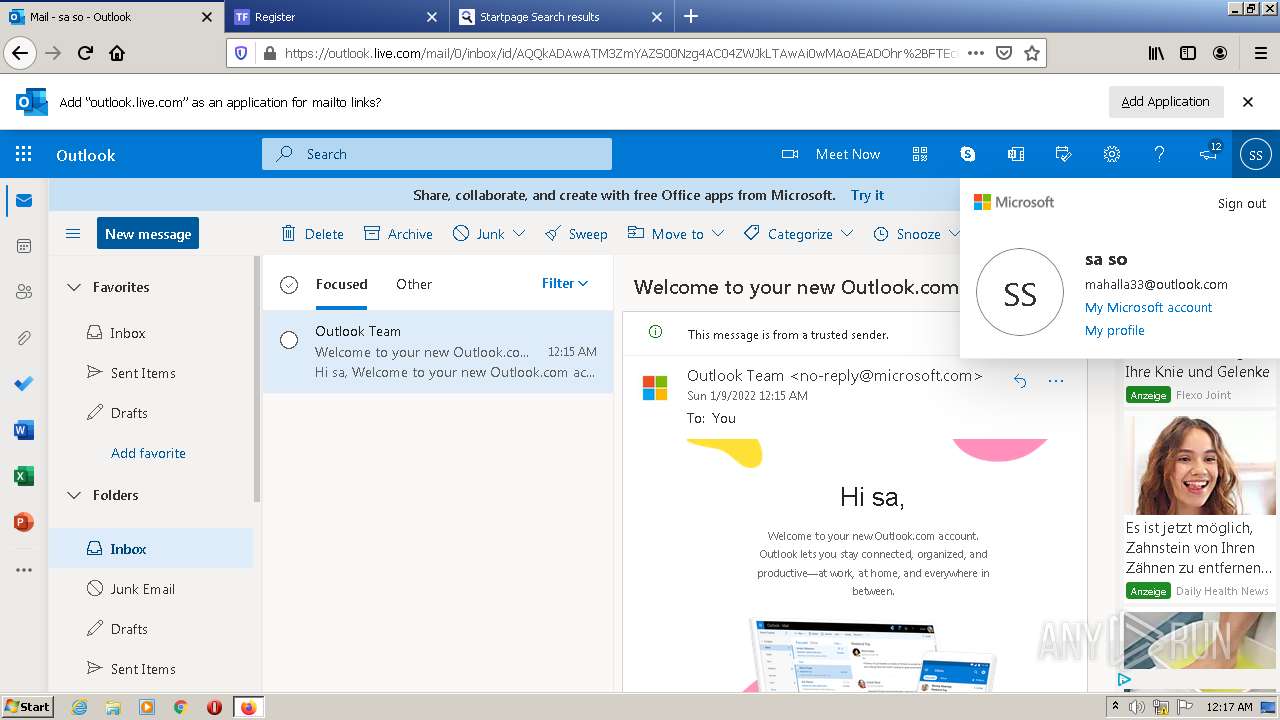Open a new browser tab
Screen dimensions: 1280x720
point(691,16)
